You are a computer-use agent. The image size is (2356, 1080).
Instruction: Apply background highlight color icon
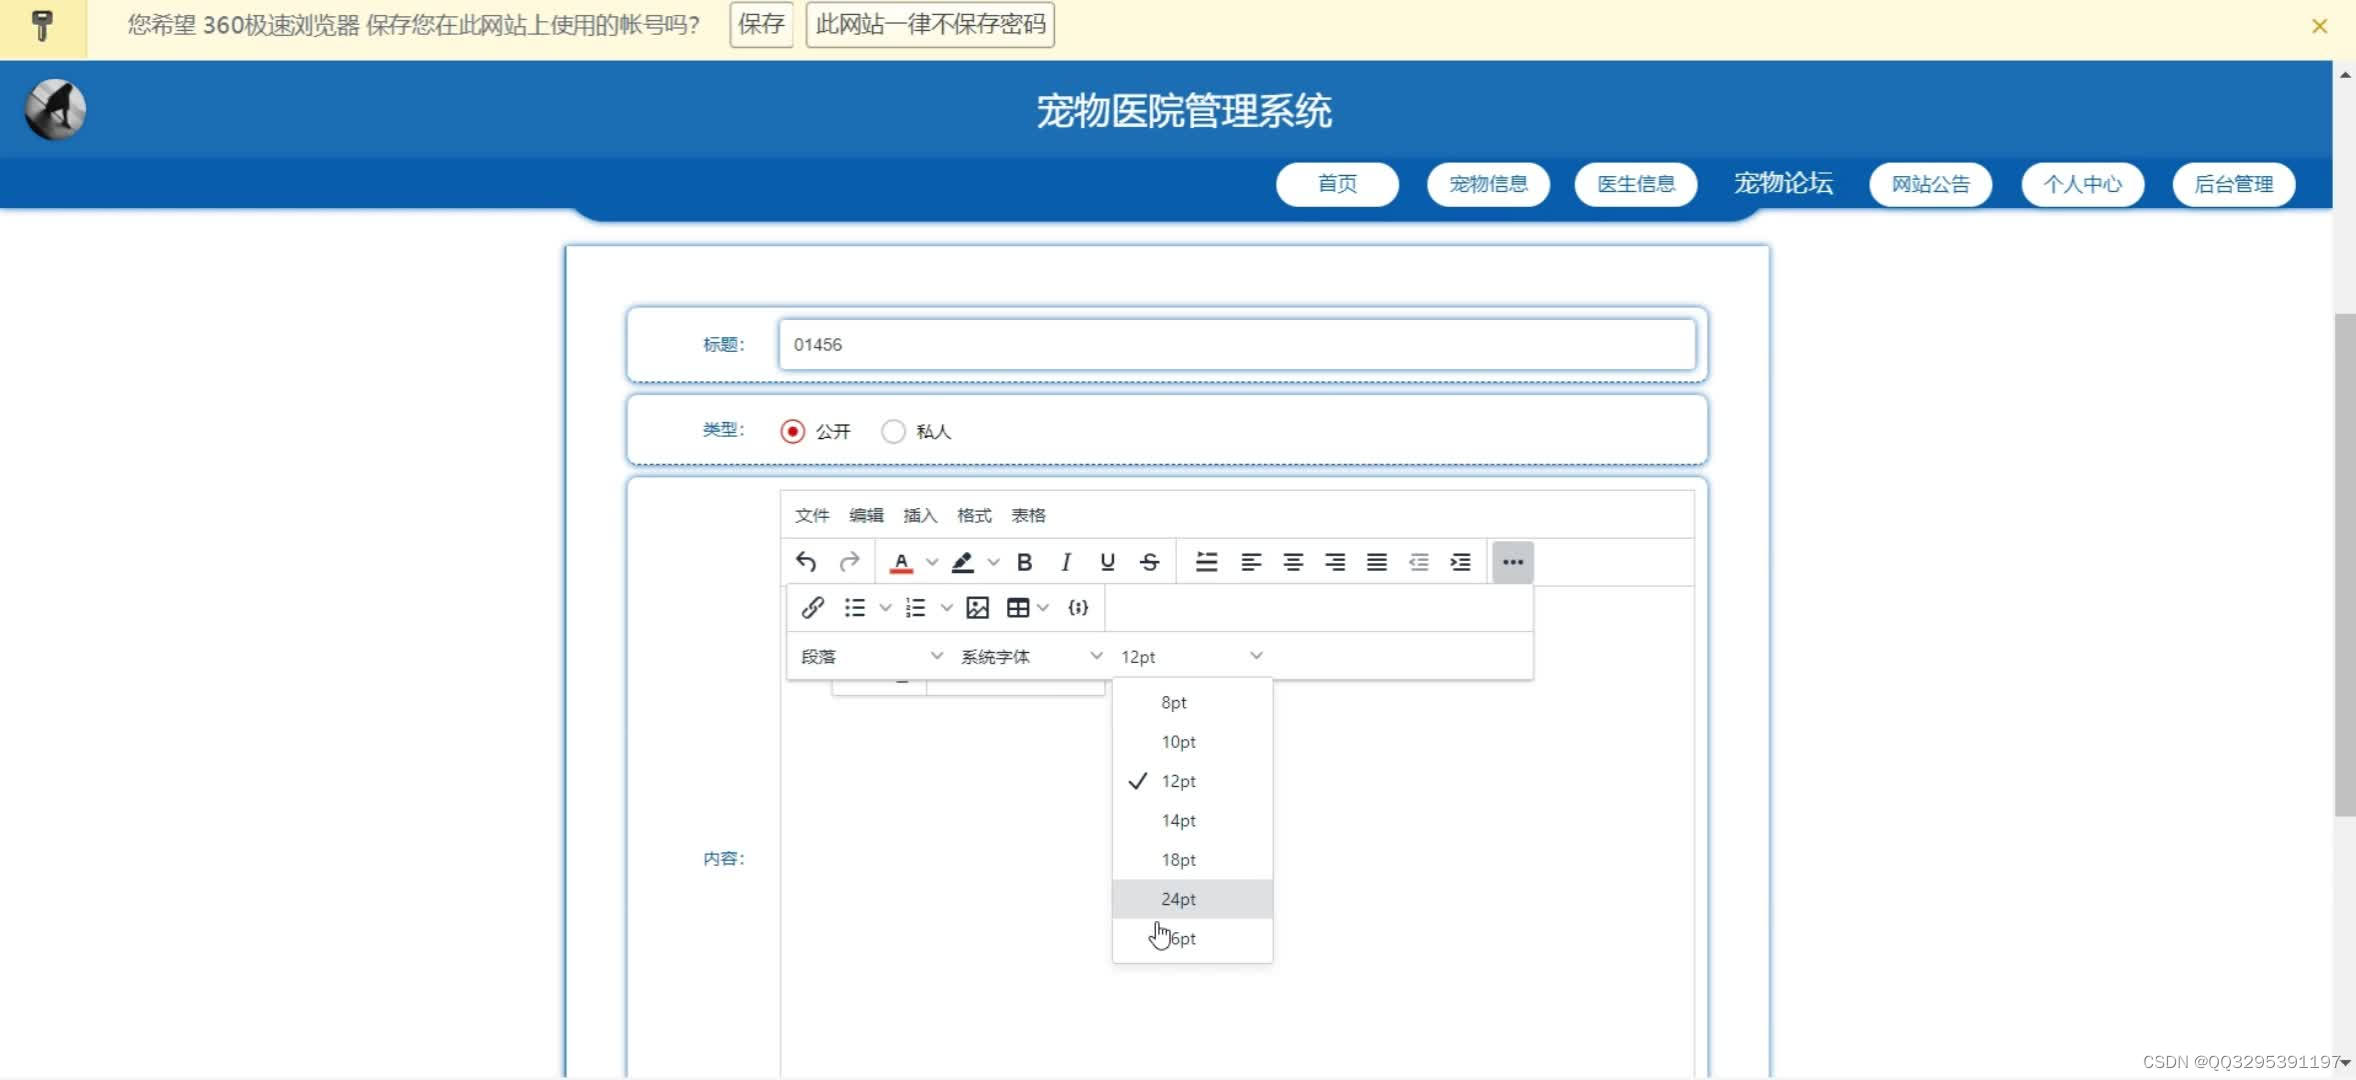(x=963, y=562)
